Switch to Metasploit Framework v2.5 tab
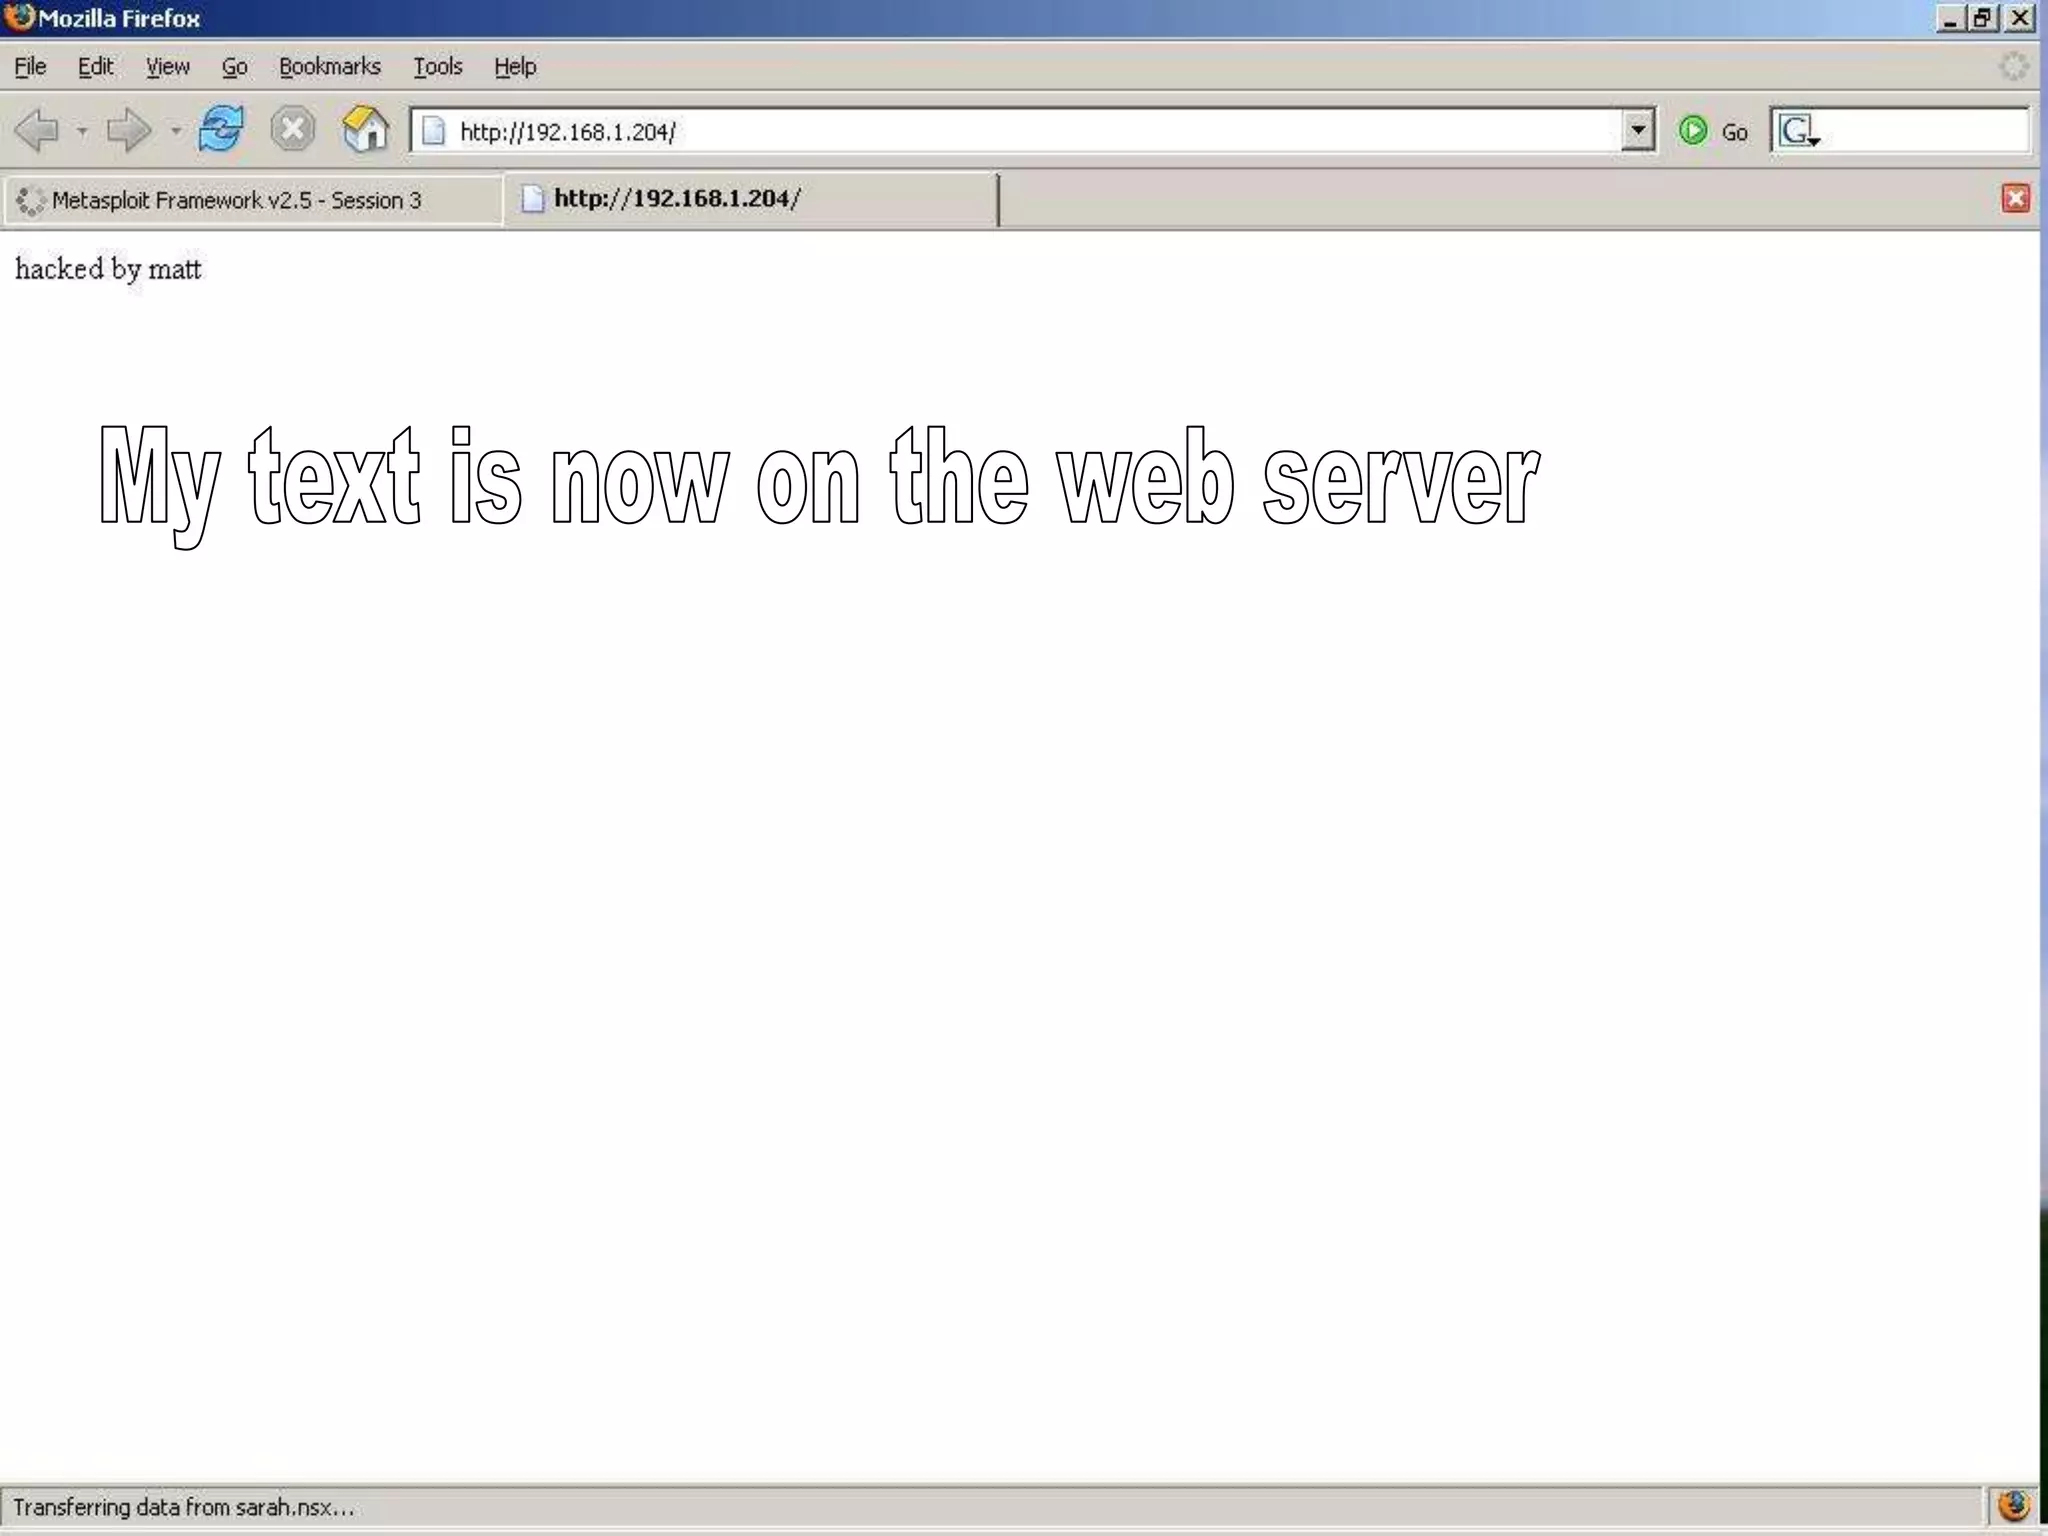This screenshot has height=1536, width=2048. 237,200
